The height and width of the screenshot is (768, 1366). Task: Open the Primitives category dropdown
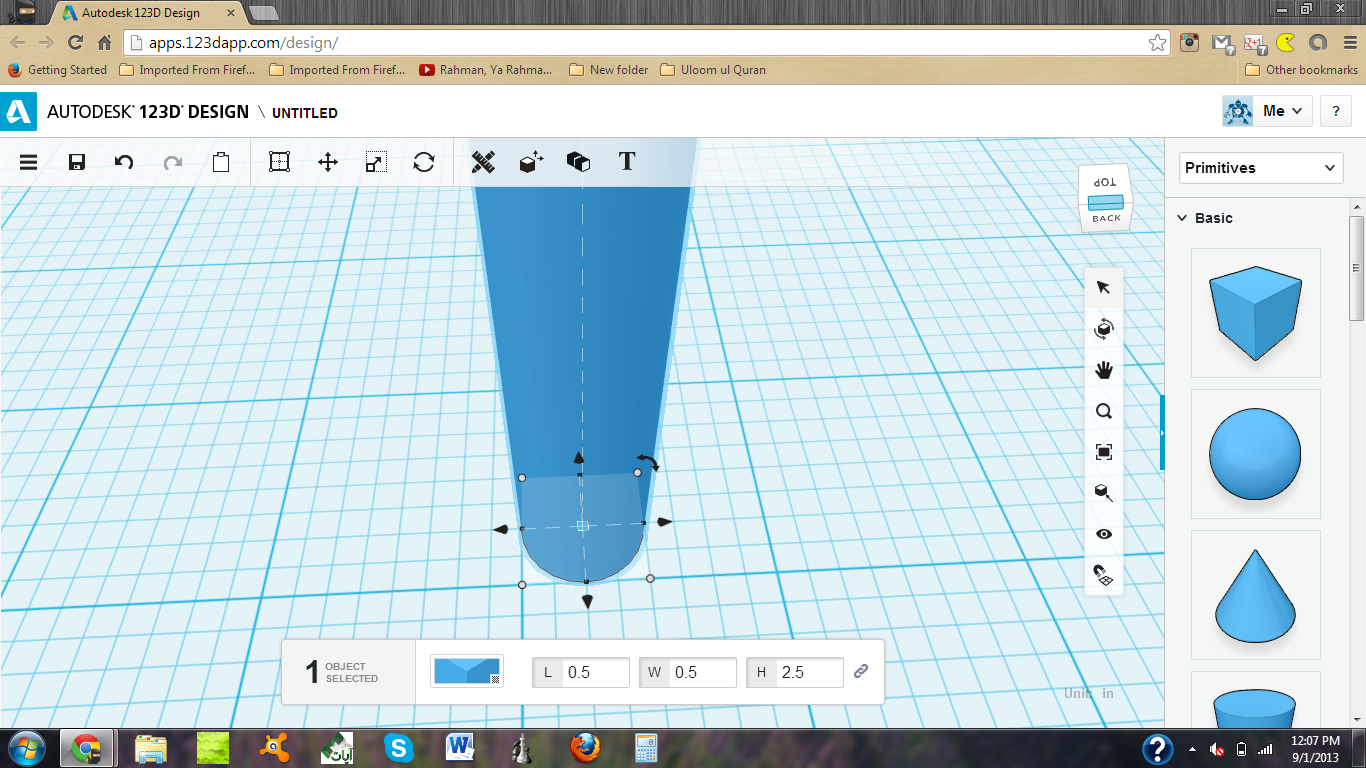(1261, 168)
